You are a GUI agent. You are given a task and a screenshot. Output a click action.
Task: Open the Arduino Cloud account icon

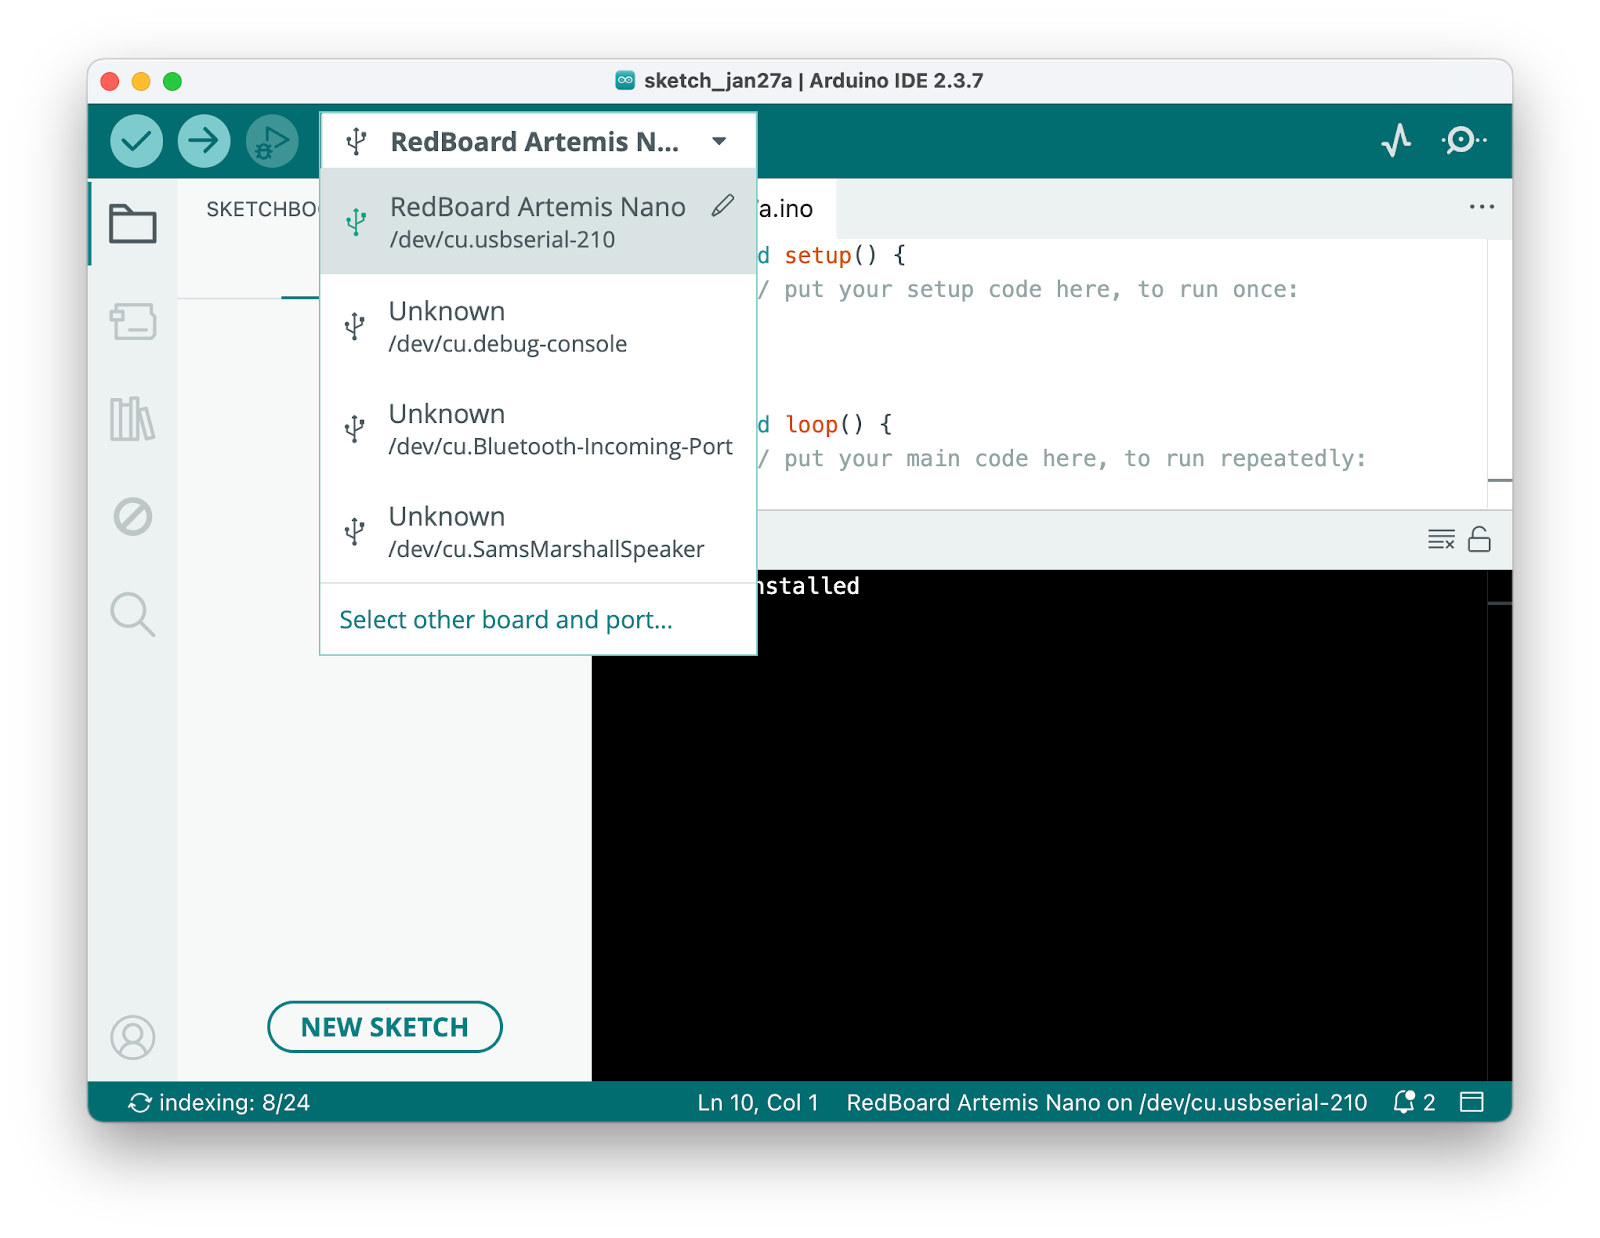click(133, 1037)
